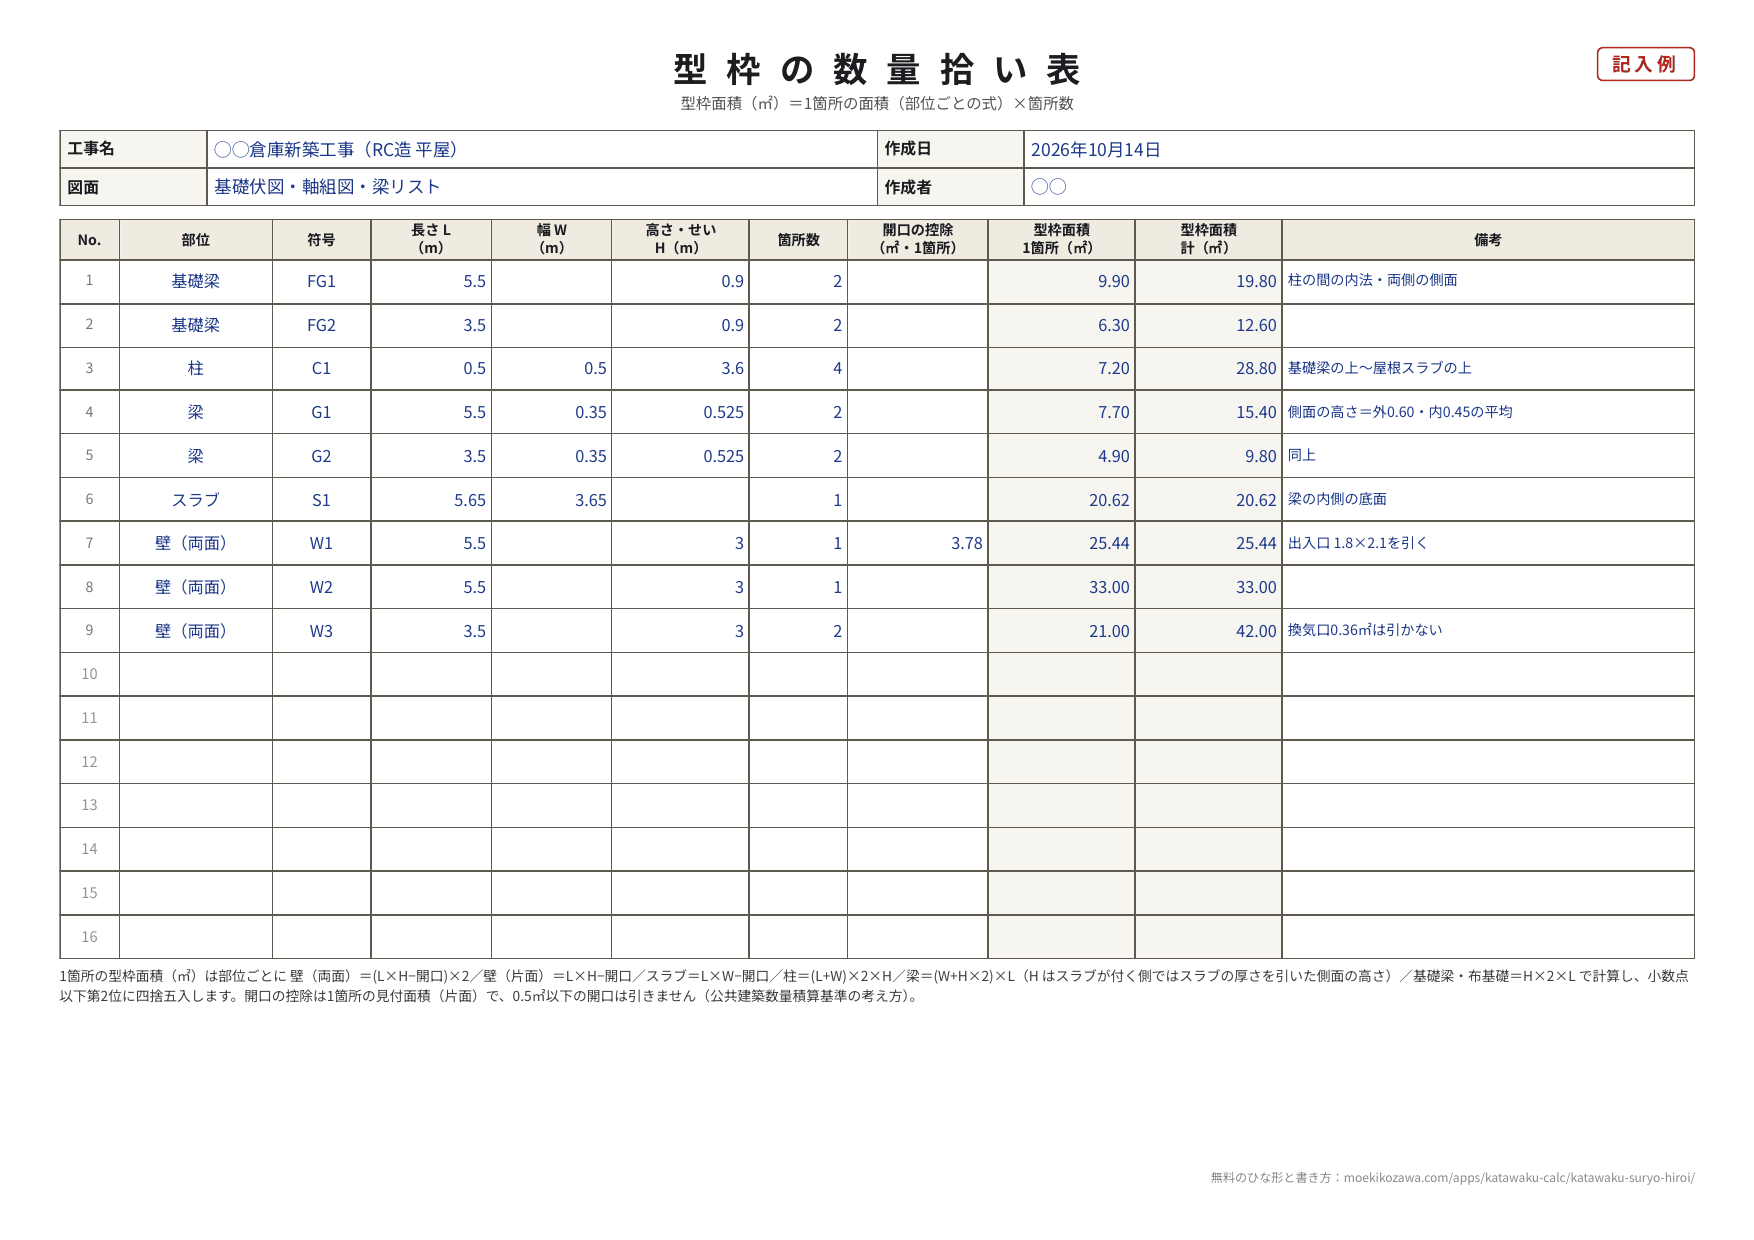Screen dimensions: 1754x1240
Task: Click the 備考 note 換気口0.36㎡は引かない
Action: 1365,630
